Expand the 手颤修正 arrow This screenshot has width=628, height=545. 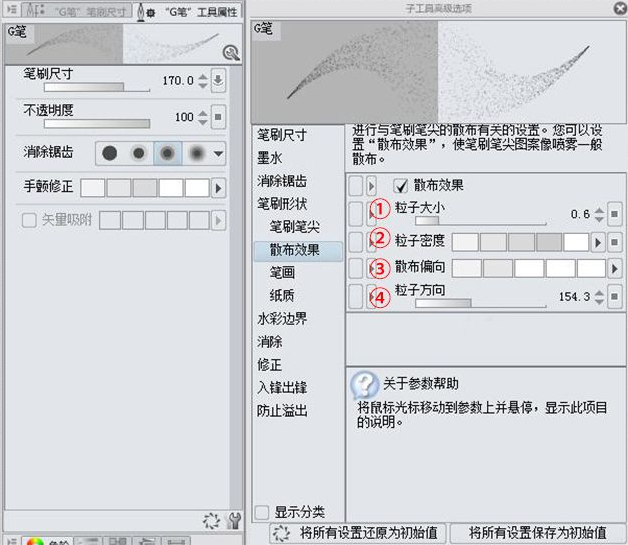pos(218,188)
